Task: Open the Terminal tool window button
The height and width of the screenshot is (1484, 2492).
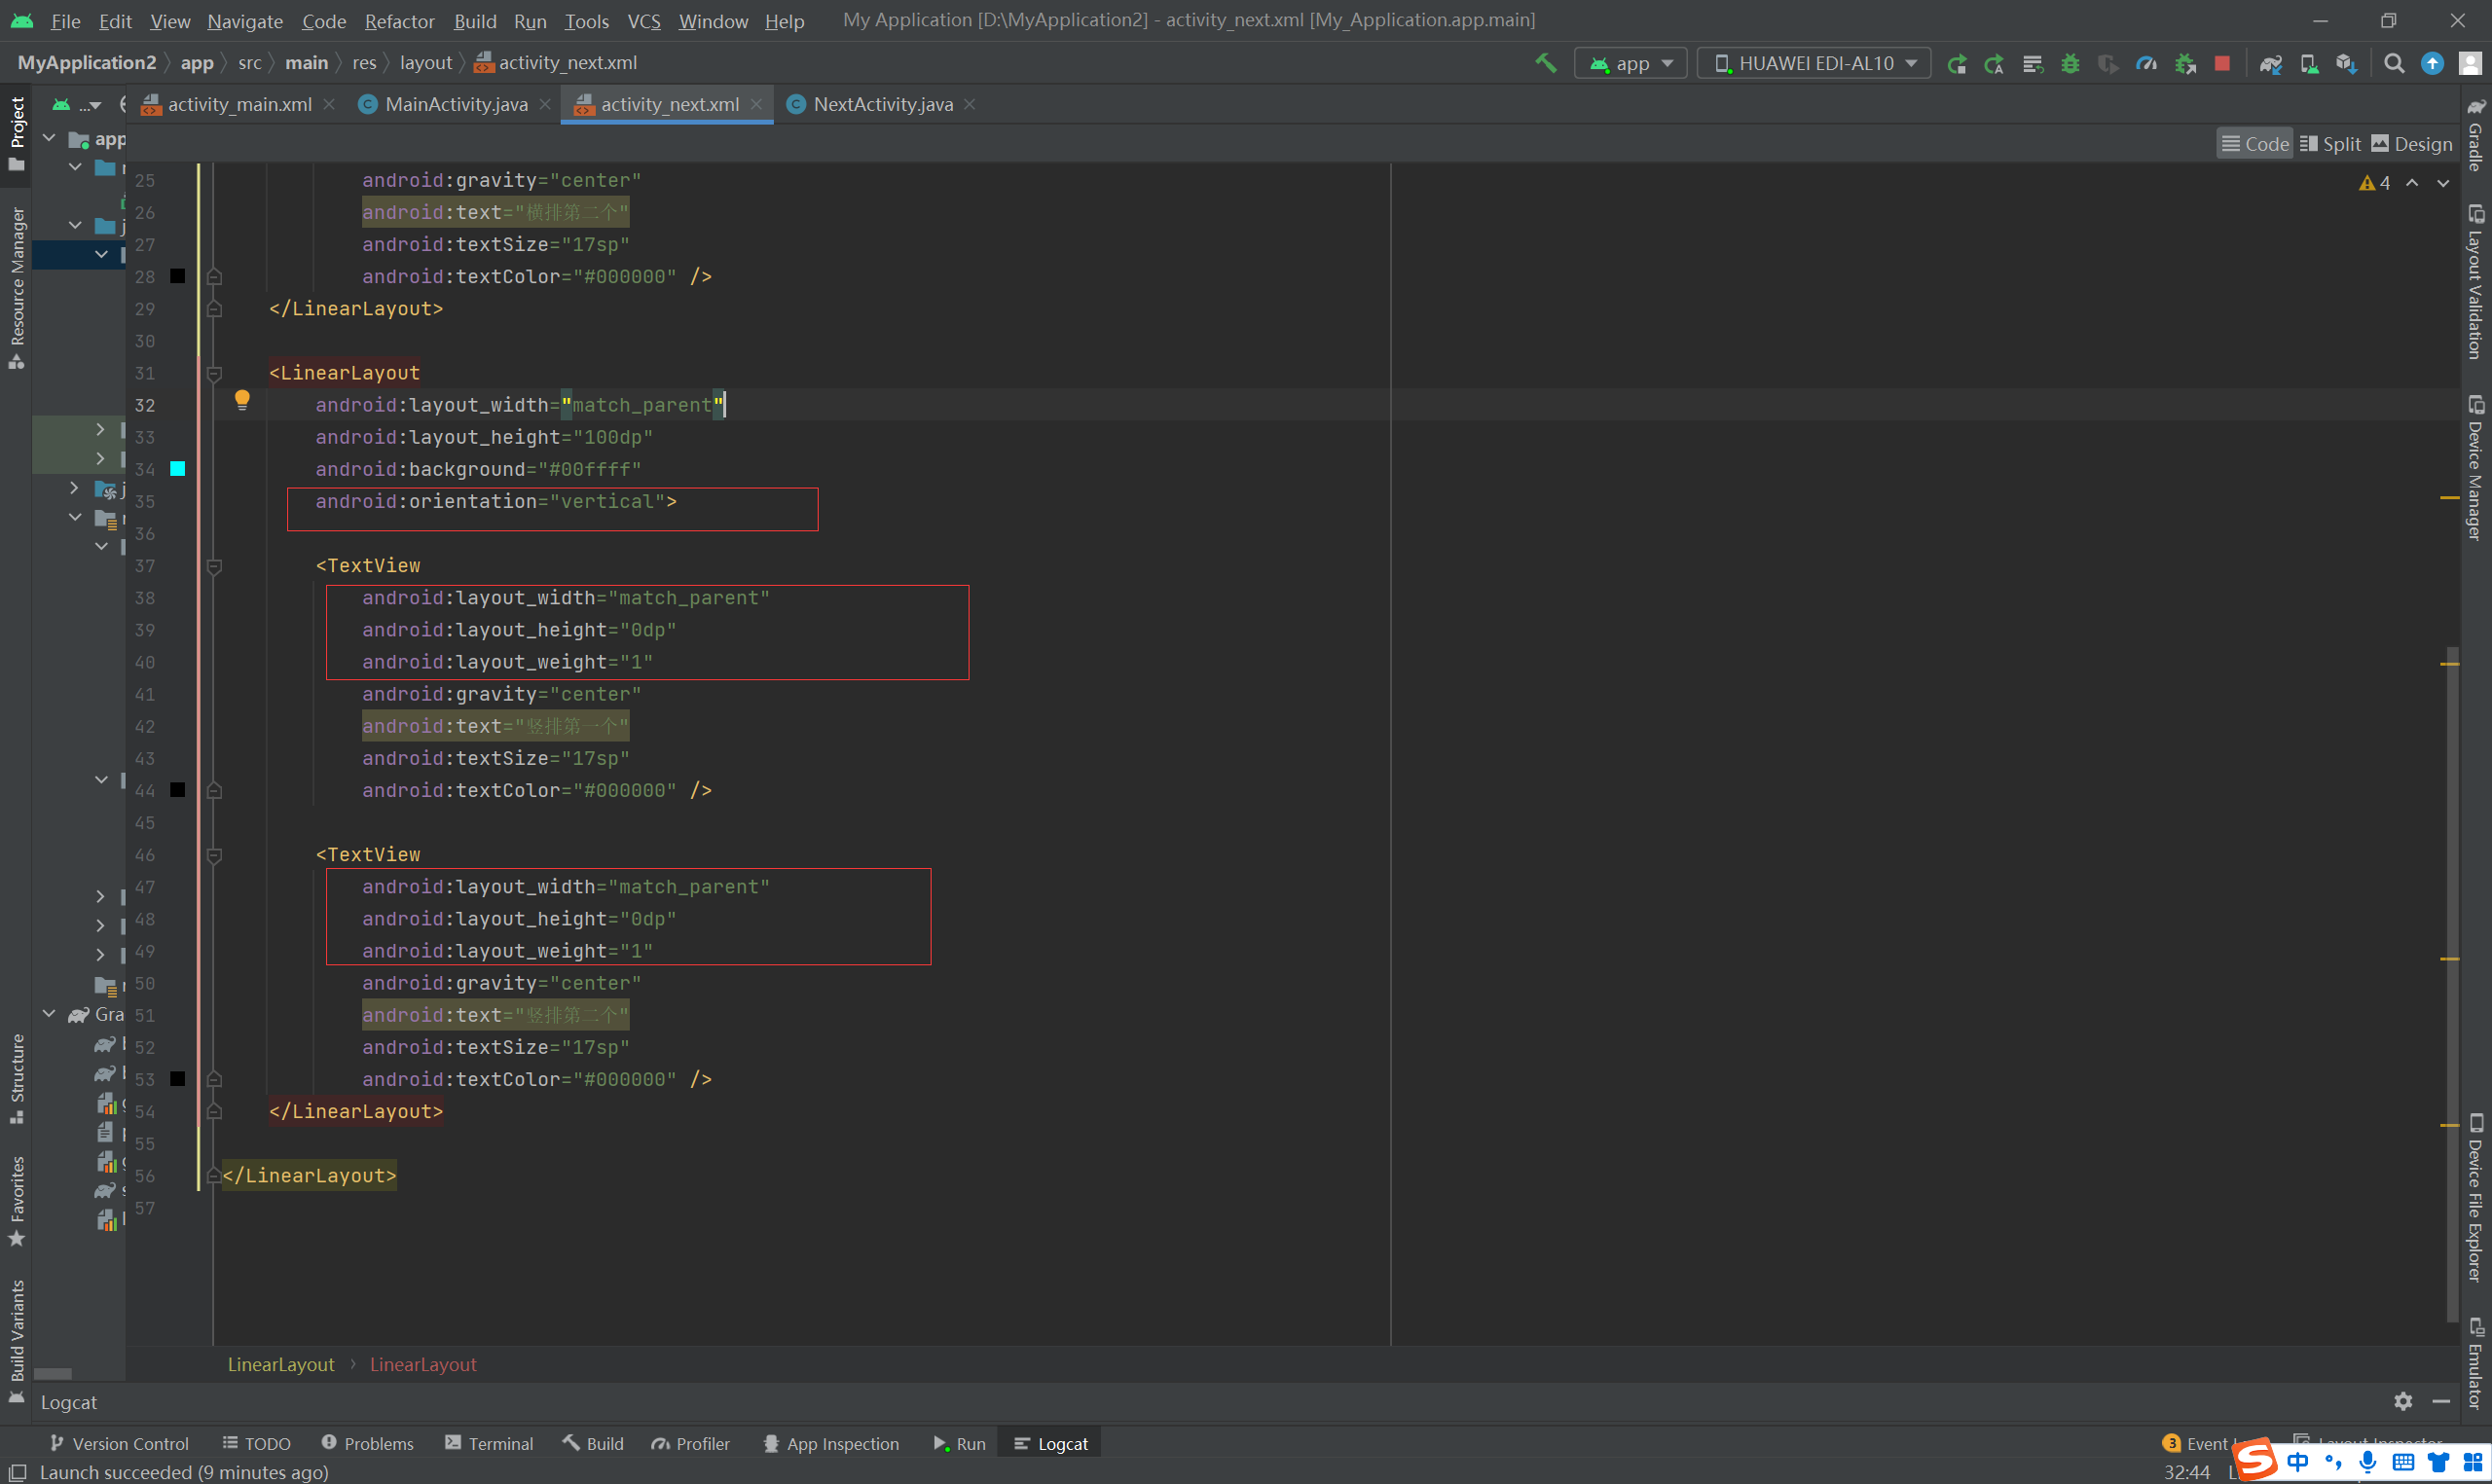Action: pyautogui.click(x=489, y=1443)
